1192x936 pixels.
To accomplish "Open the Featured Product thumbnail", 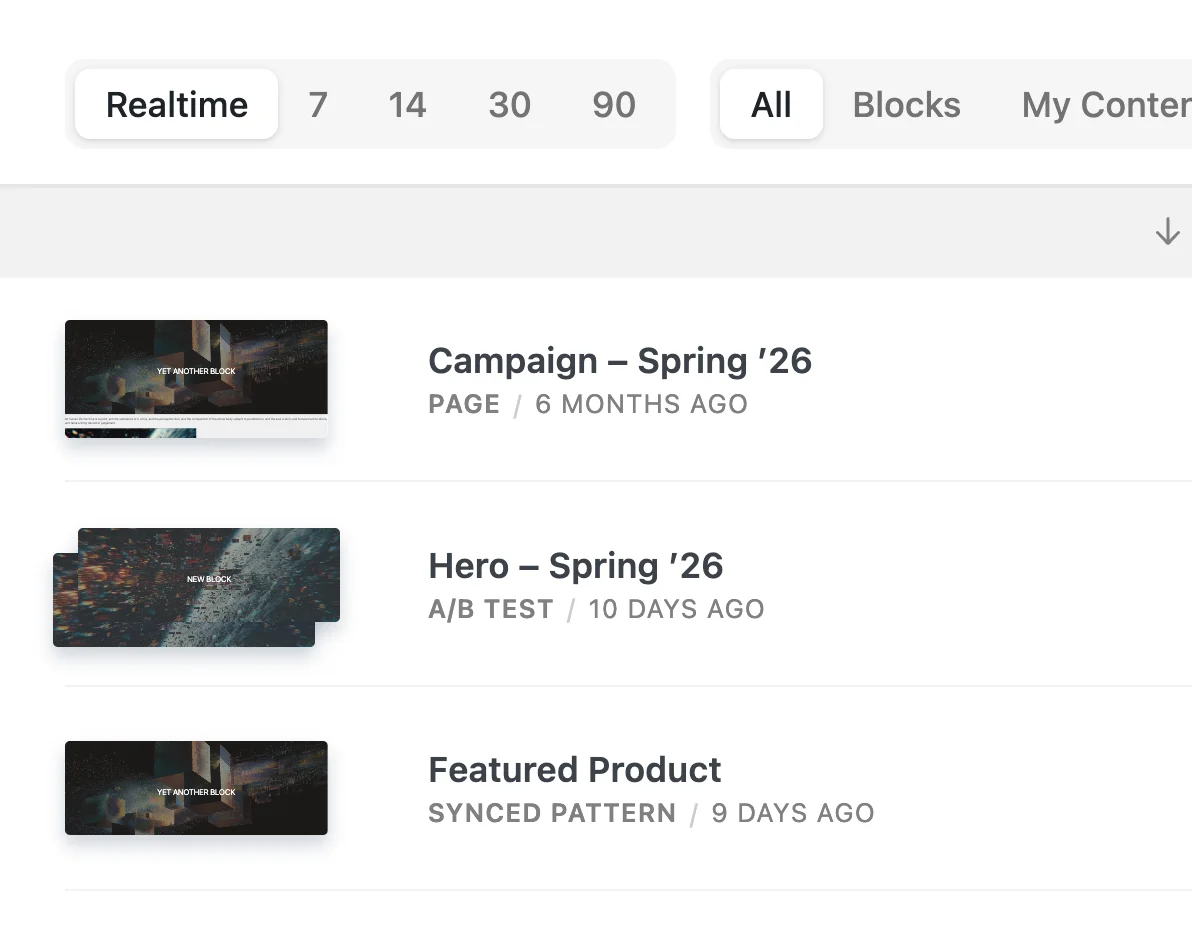I will pyautogui.click(x=196, y=788).
